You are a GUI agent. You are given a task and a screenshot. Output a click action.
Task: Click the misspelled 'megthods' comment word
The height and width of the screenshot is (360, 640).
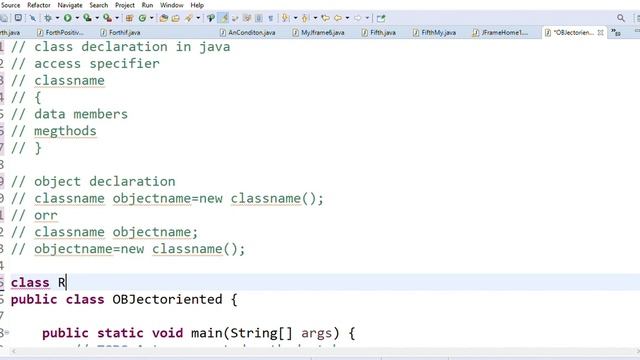[65, 131]
